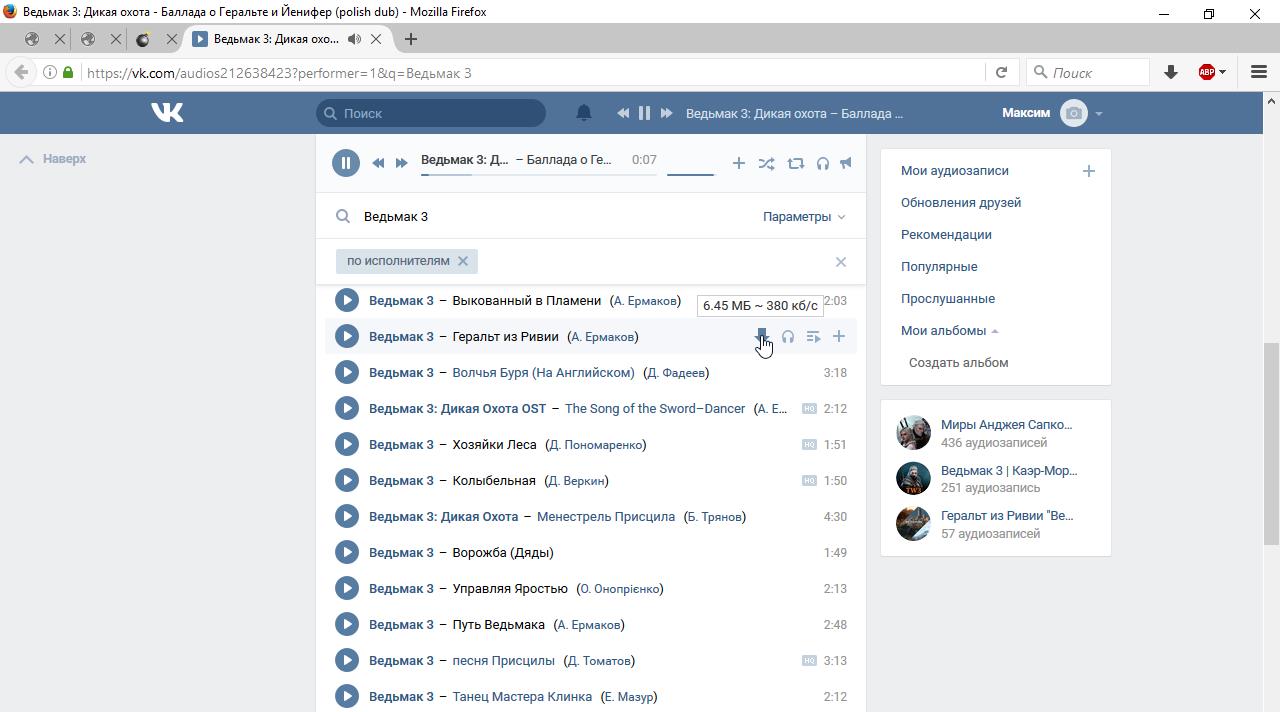Pause the current song in the audio player
The width and height of the screenshot is (1280, 712).
(346, 163)
